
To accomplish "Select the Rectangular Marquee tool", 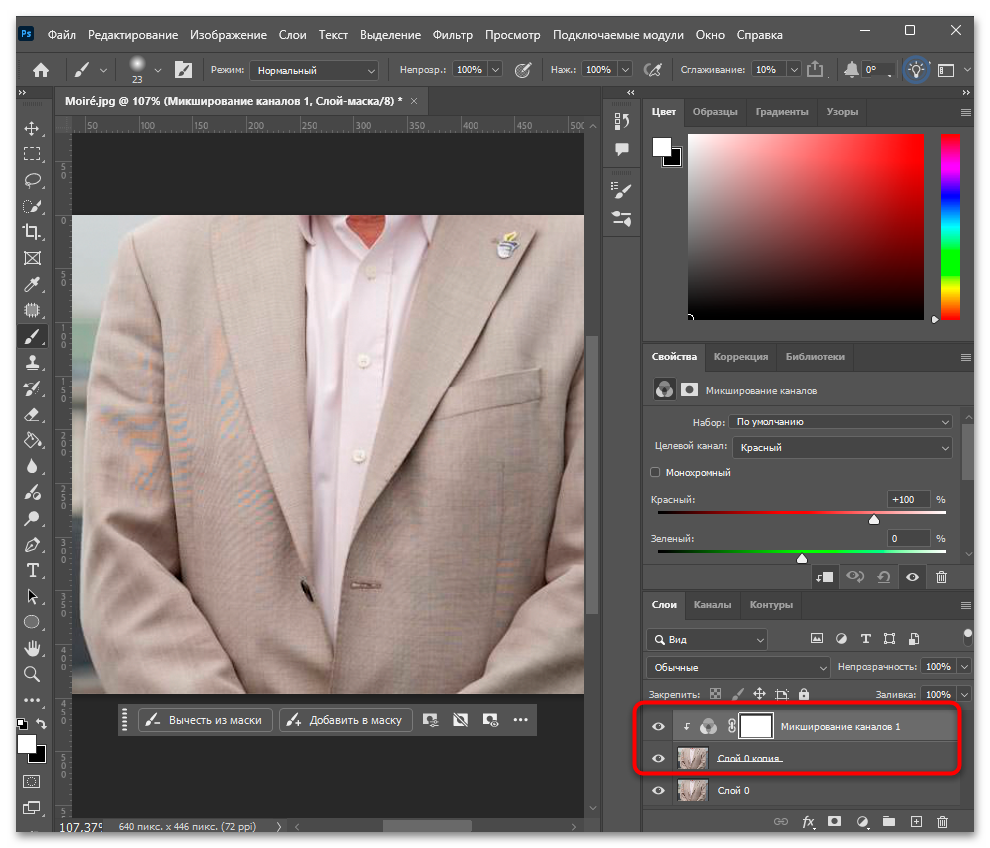I will (32, 154).
